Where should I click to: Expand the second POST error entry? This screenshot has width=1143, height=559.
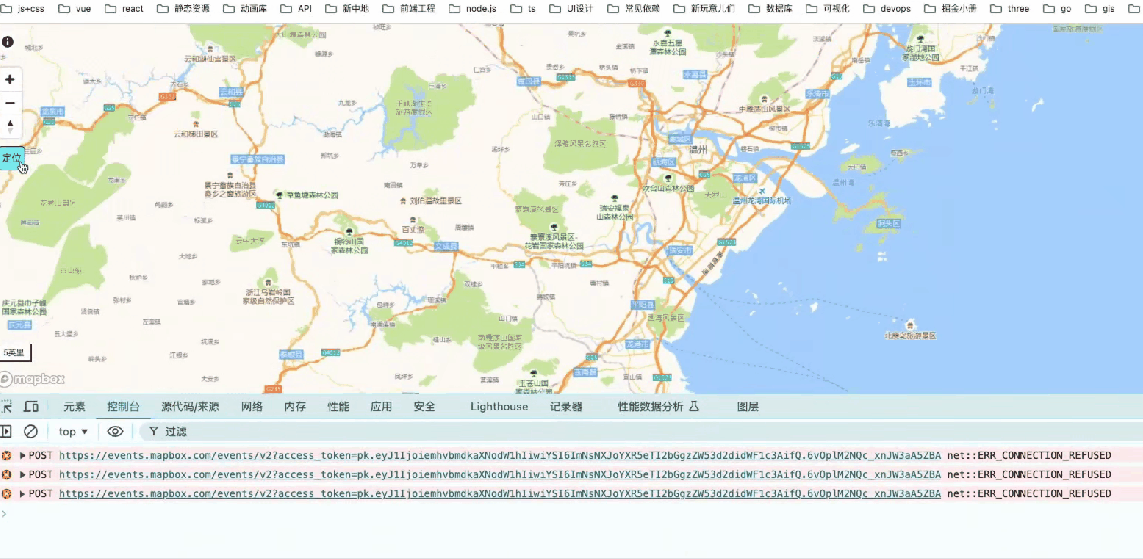23,474
